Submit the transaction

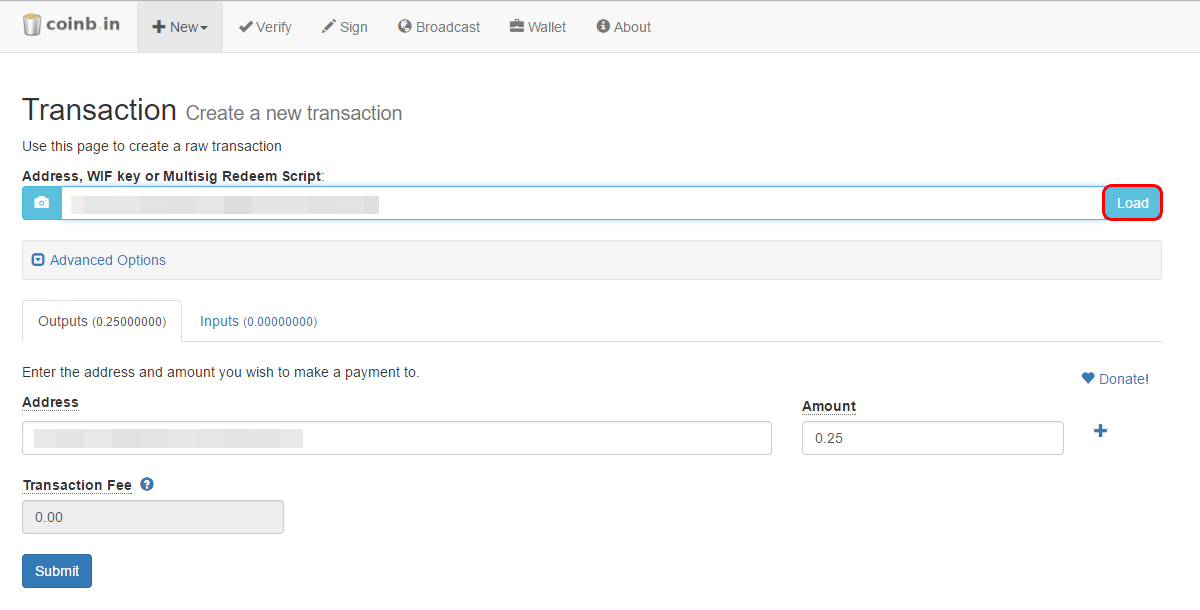(57, 571)
